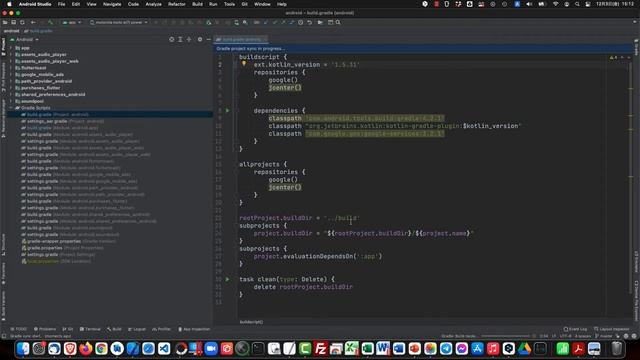Open the Navigate menu

(112, 4)
